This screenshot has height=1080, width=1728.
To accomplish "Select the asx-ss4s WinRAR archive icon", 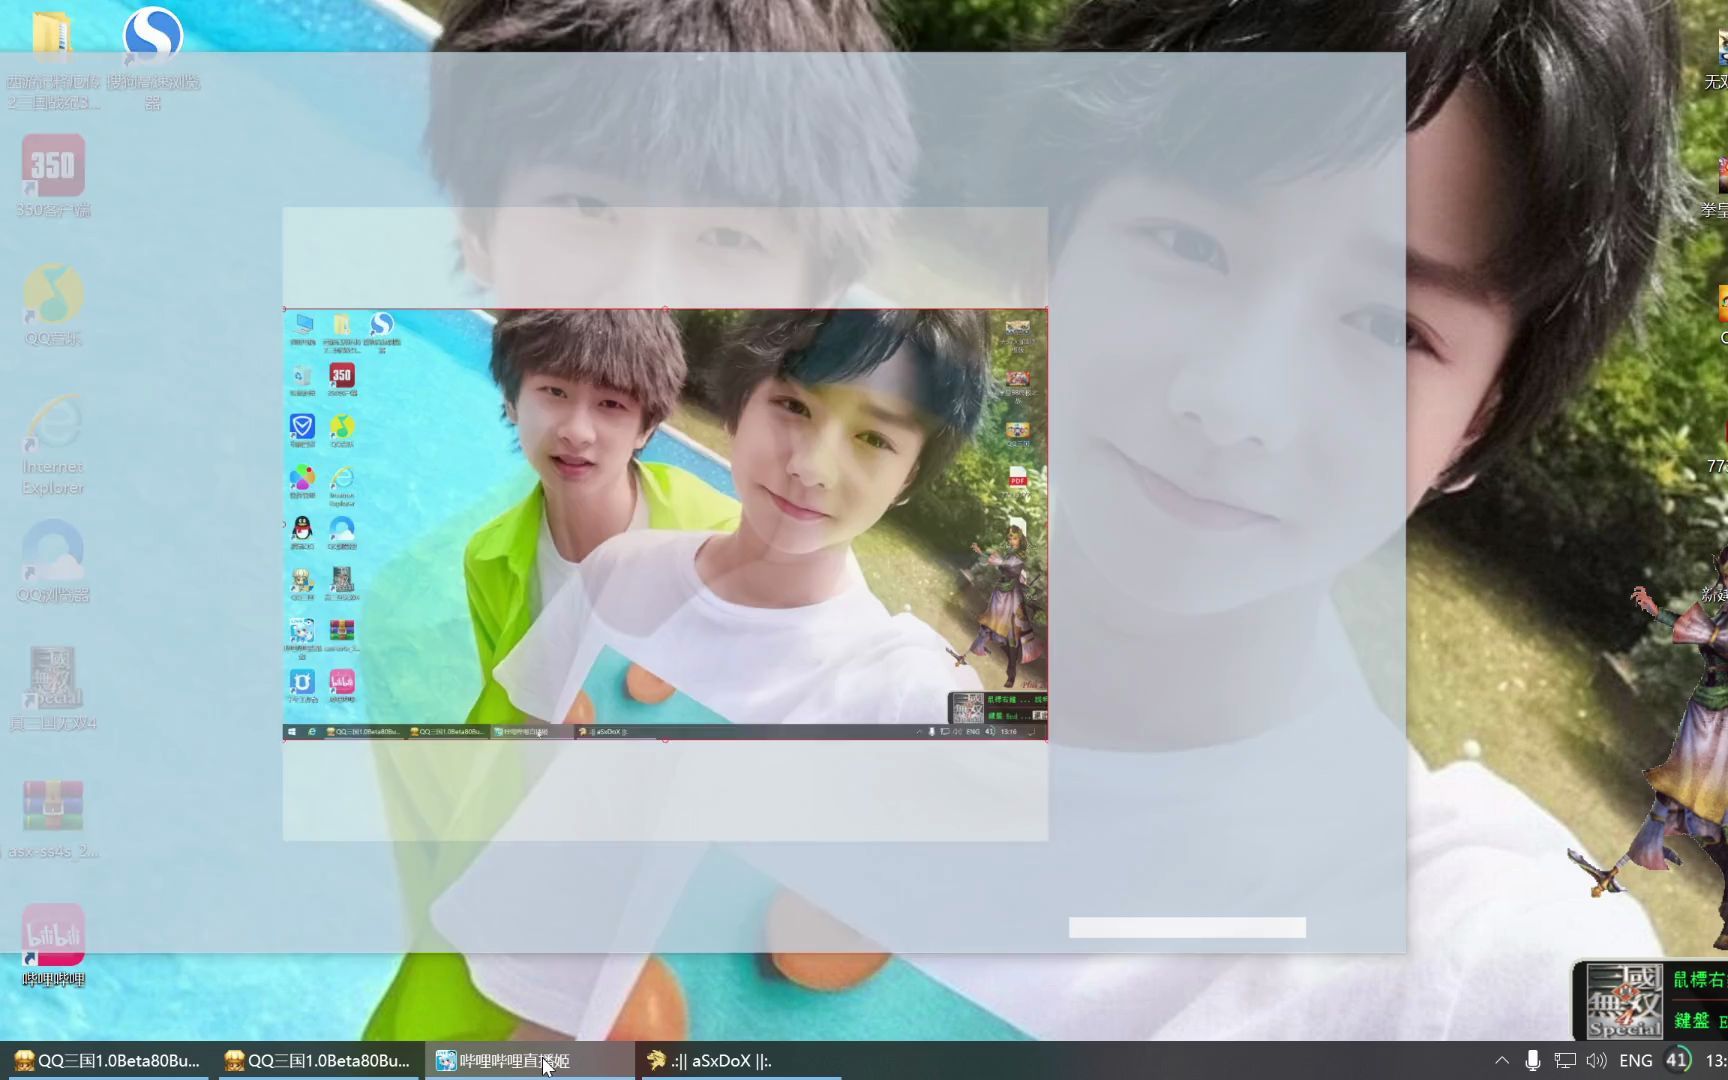I will [53, 818].
